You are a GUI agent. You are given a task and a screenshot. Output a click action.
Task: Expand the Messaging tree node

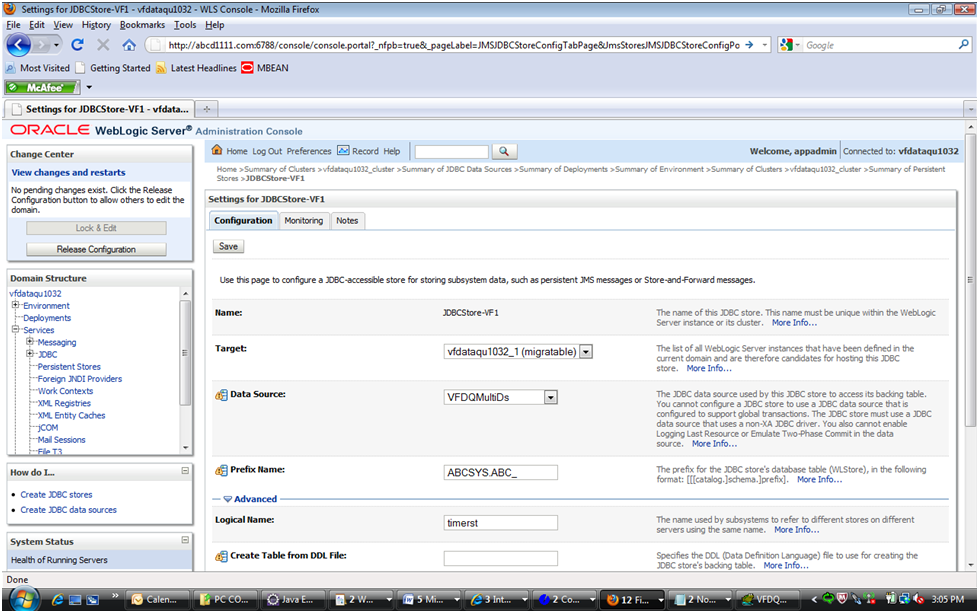pos(29,341)
